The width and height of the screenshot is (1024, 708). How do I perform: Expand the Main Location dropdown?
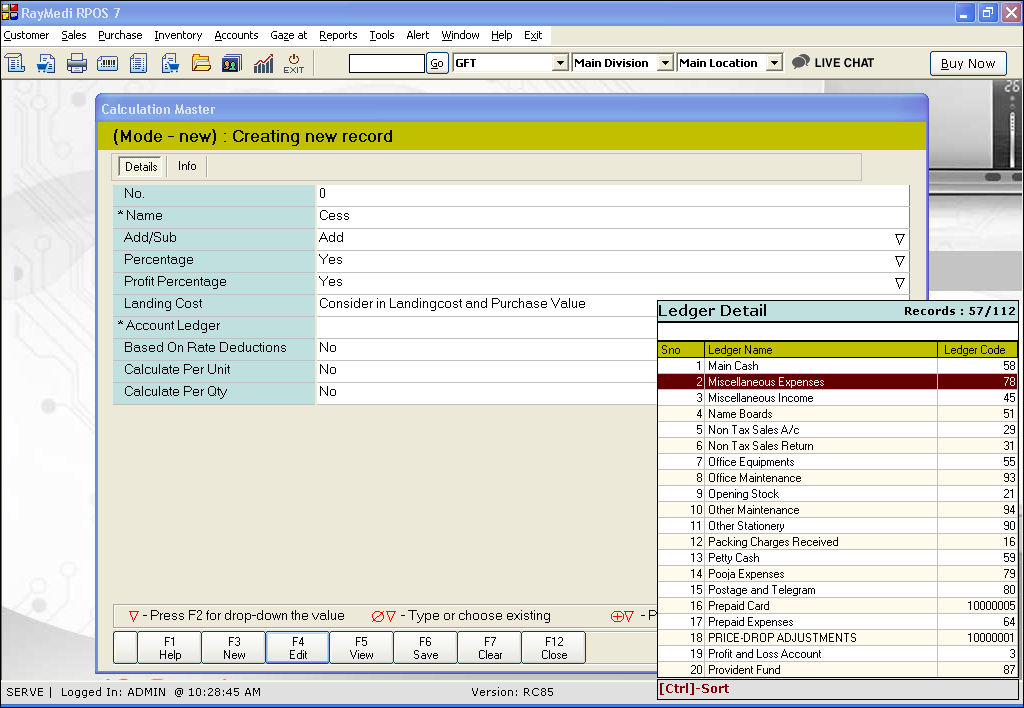click(x=773, y=63)
